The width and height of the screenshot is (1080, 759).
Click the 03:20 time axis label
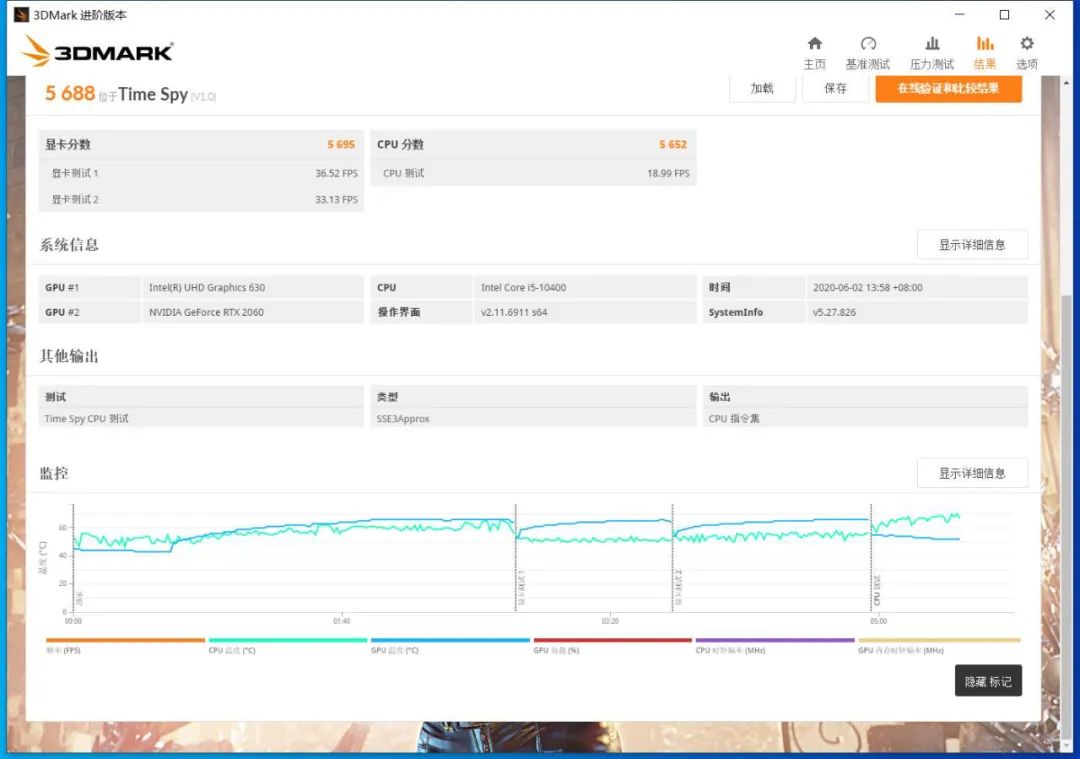(610, 621)
